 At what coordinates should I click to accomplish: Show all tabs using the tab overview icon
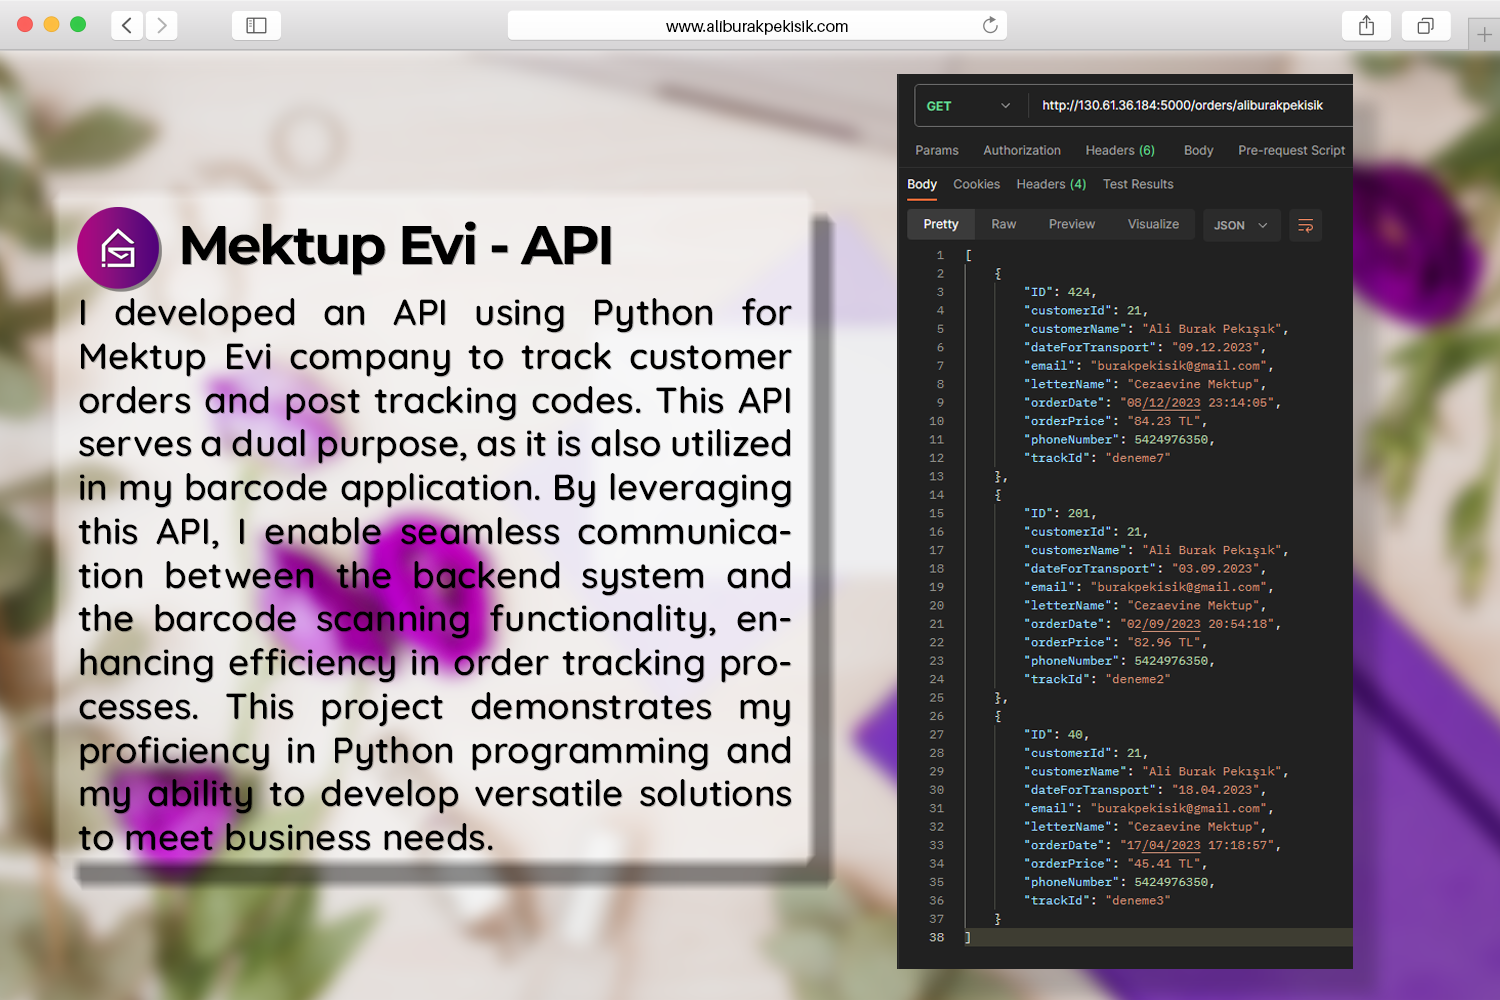point(1426,25)
